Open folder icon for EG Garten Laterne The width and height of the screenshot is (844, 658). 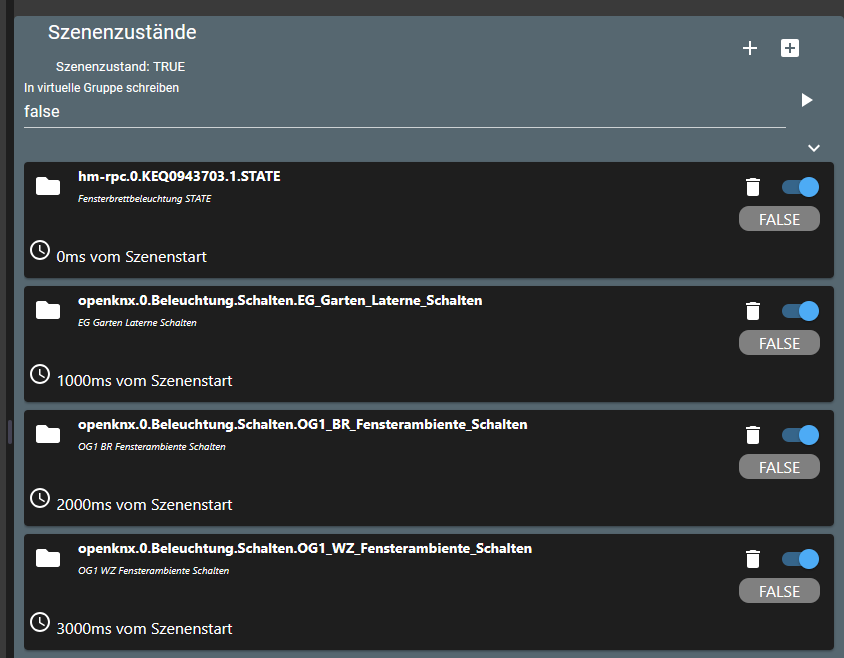[x=48, y=310]
